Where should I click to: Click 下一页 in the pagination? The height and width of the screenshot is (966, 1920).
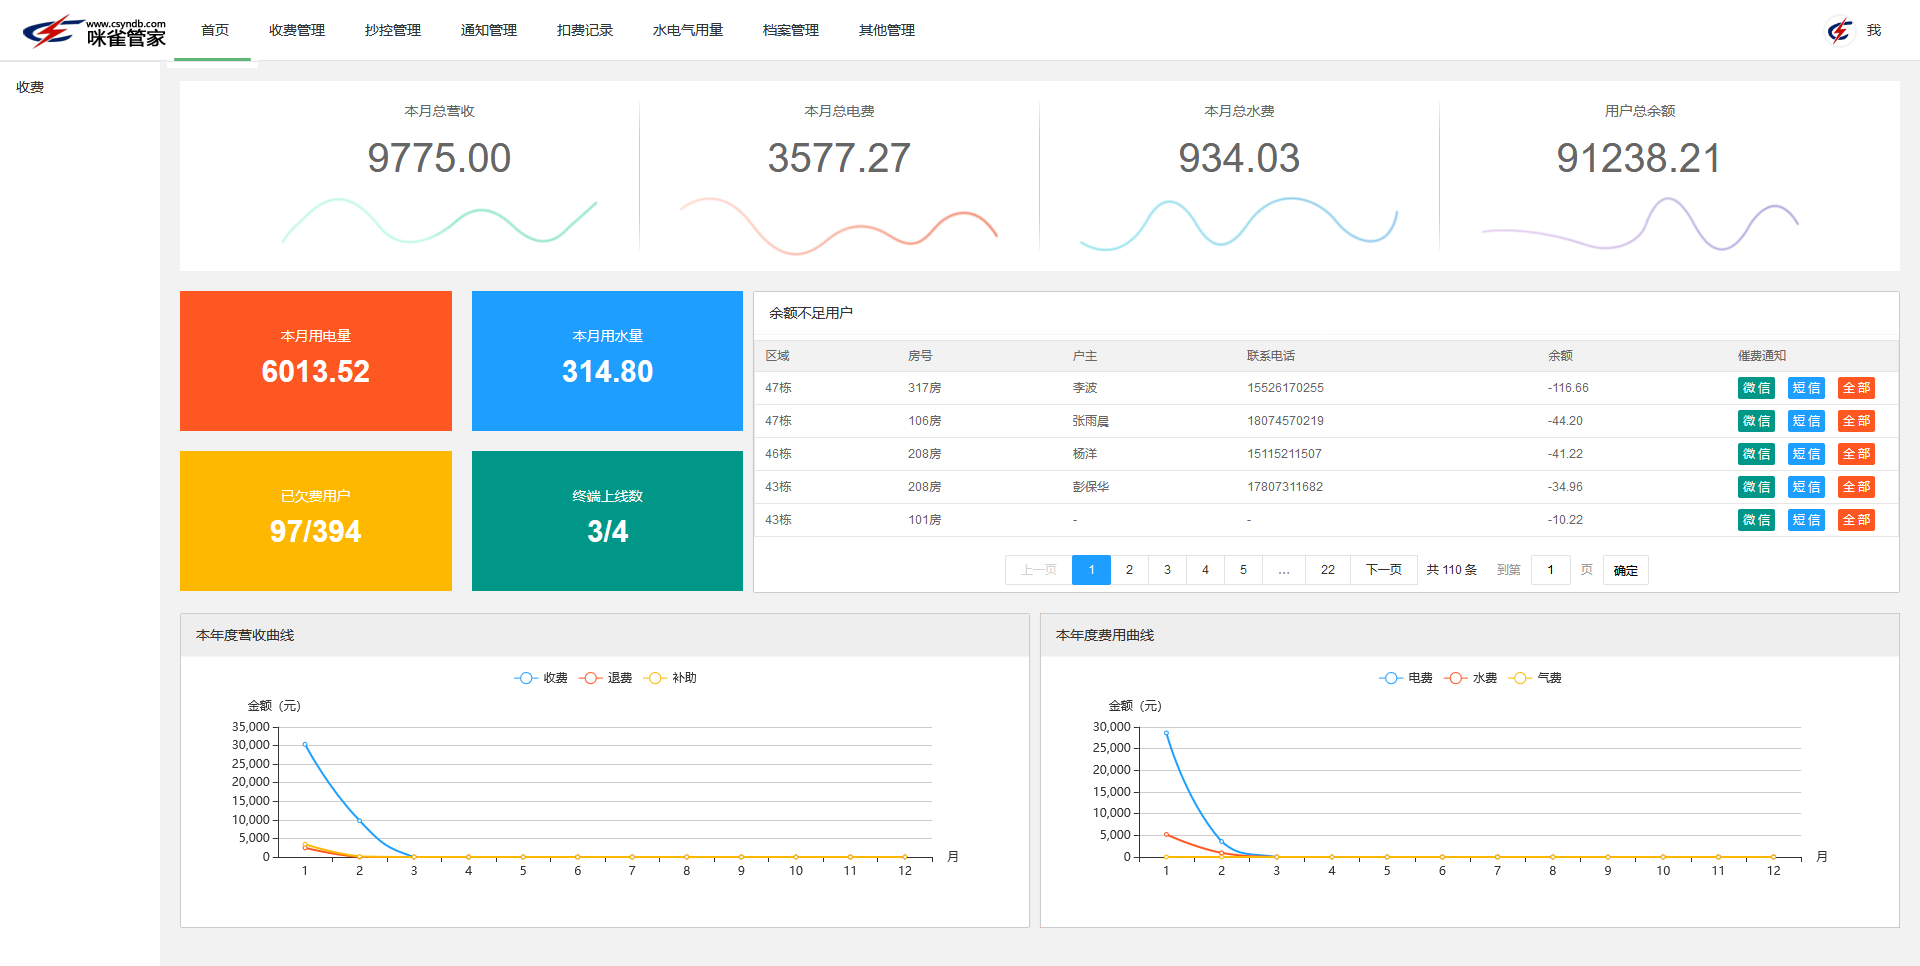pos(1383,570)
